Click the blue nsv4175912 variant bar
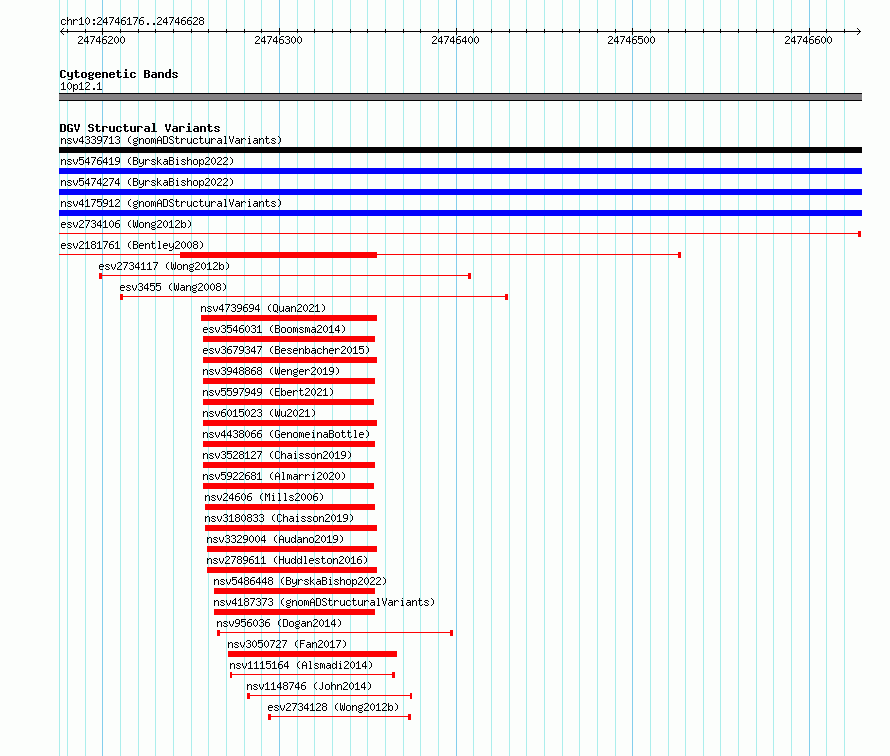 [x=460, y=213]
